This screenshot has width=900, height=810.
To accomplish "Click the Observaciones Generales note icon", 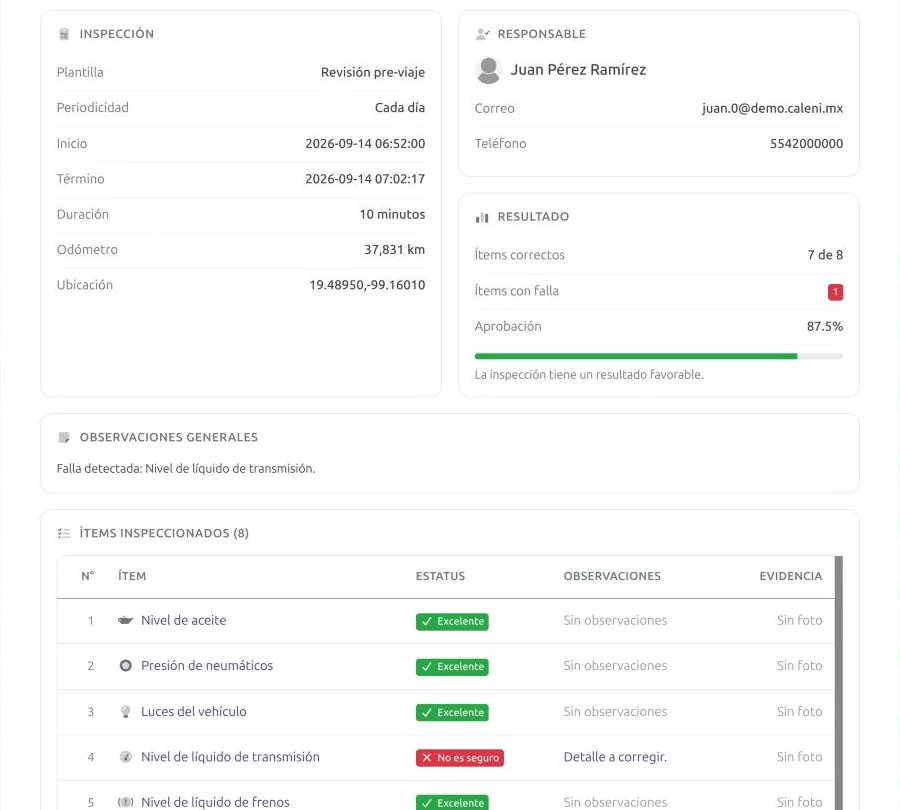I will pos(64,437).
